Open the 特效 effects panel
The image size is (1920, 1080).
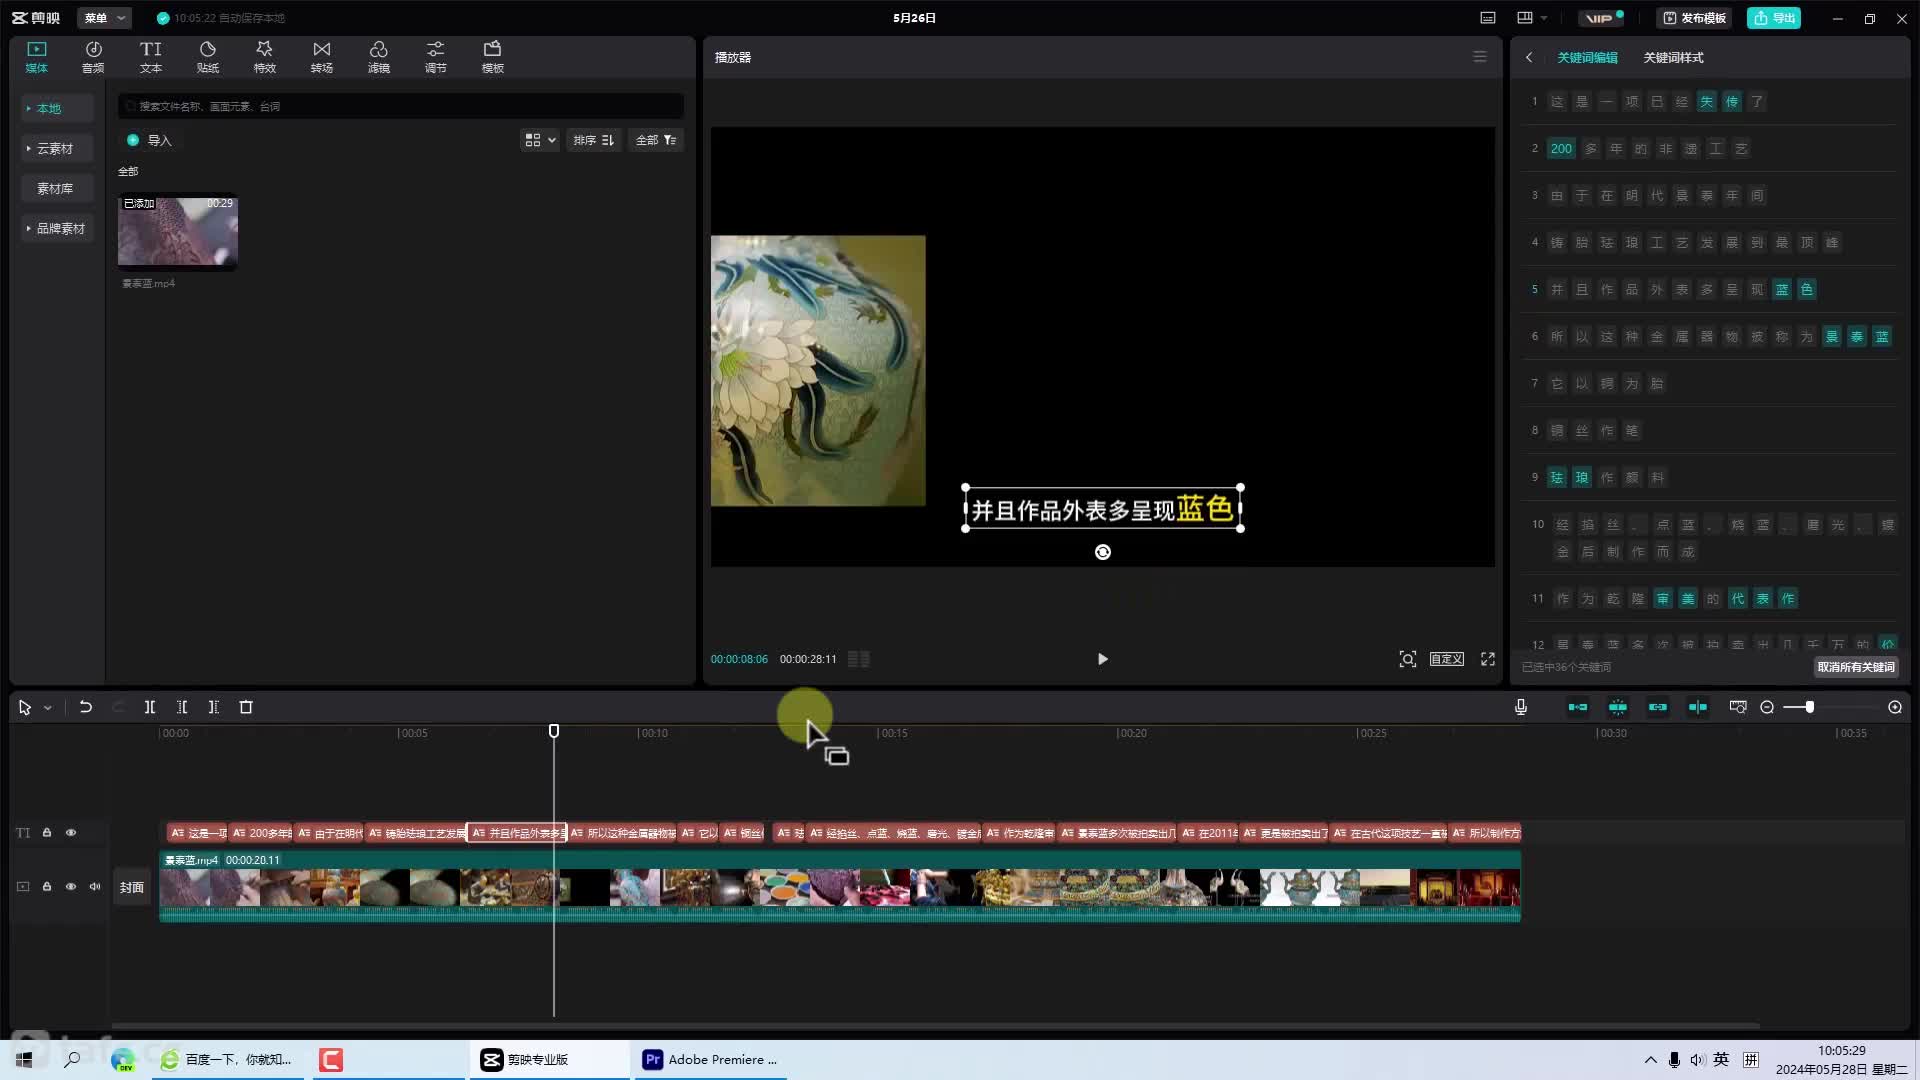point(264,57)
